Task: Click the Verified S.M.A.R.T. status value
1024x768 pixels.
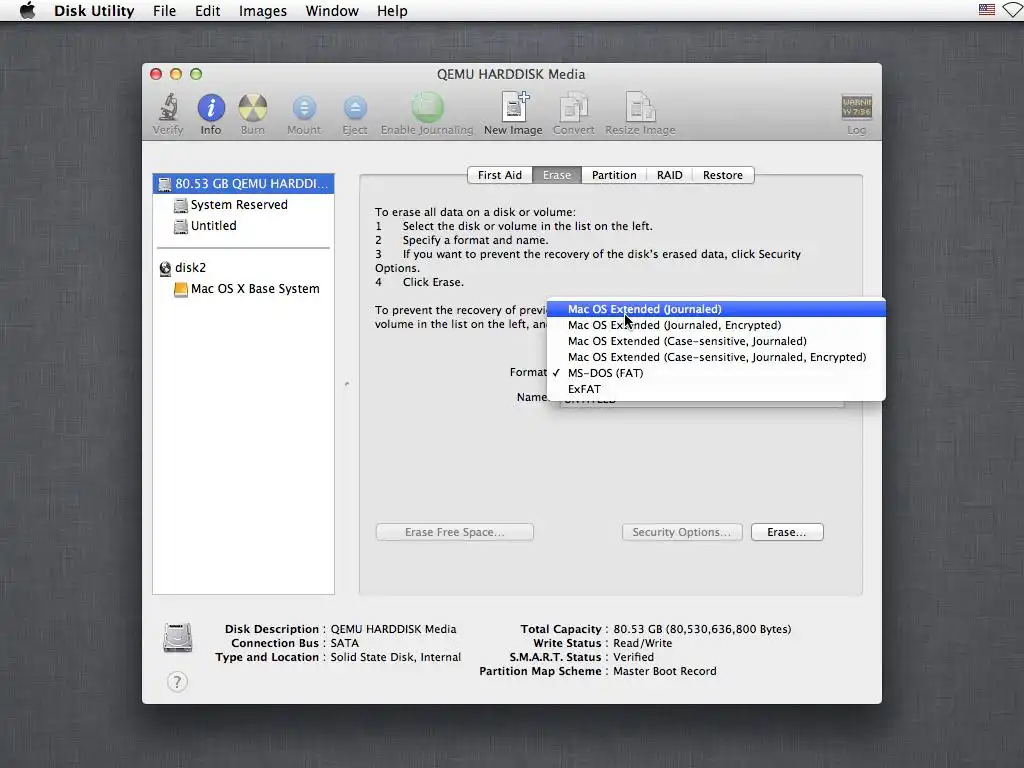Action: click(633, 657)
